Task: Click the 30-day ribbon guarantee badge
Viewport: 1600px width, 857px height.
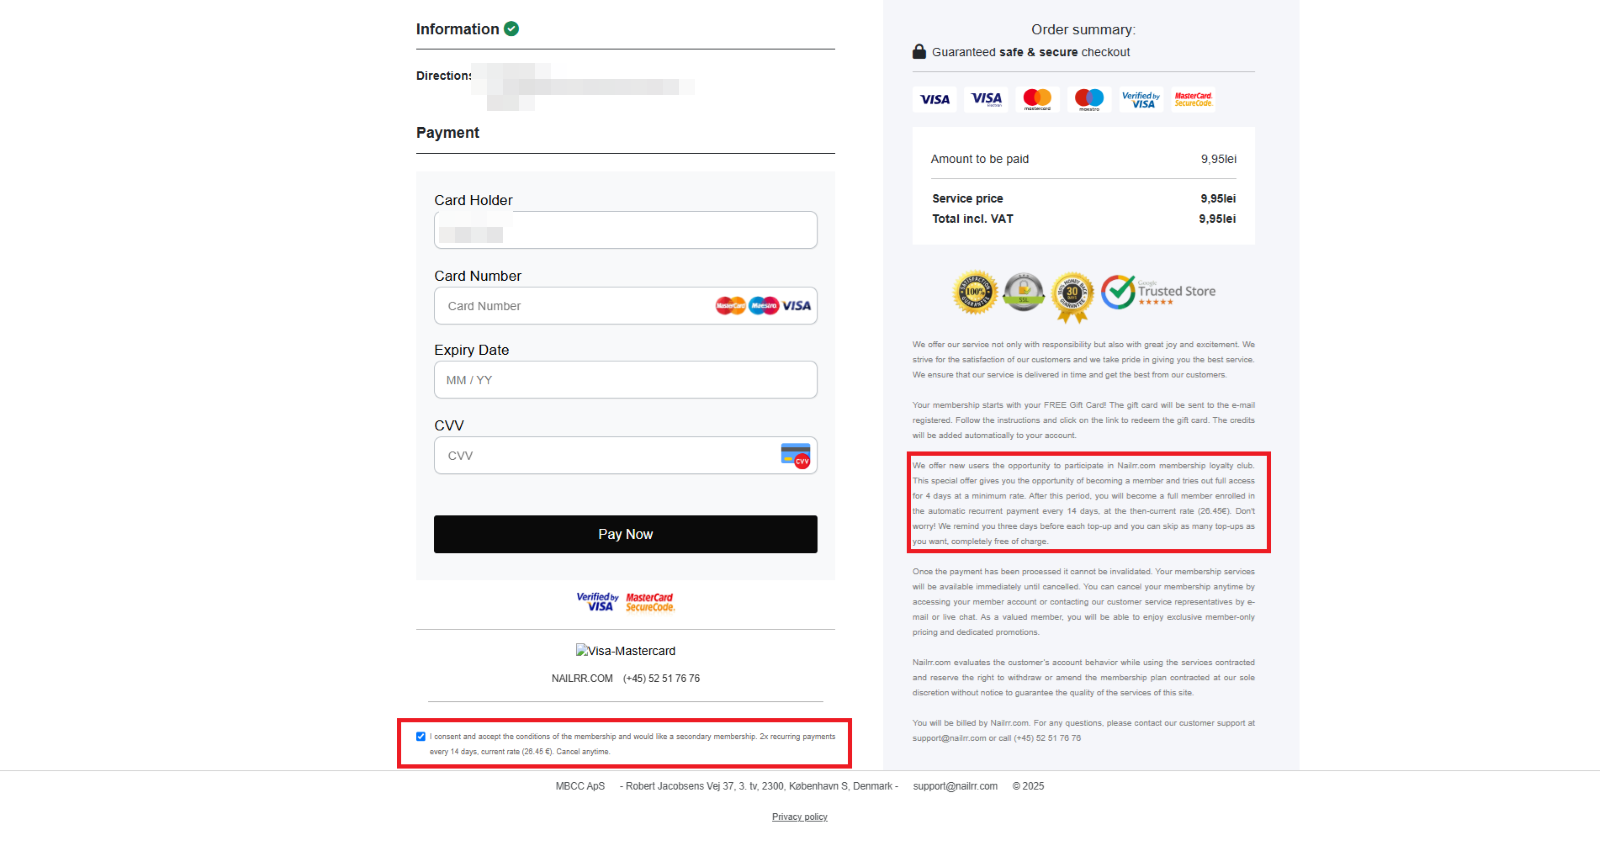Action: tap(1073, 297)
